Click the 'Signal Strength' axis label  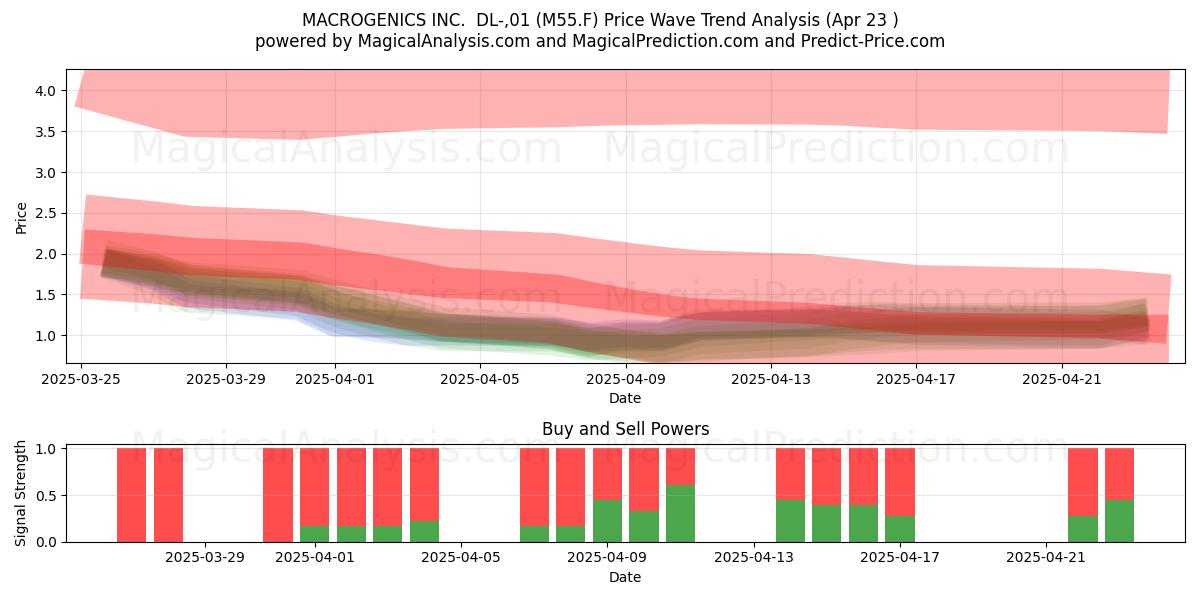[x=22, y=495]
